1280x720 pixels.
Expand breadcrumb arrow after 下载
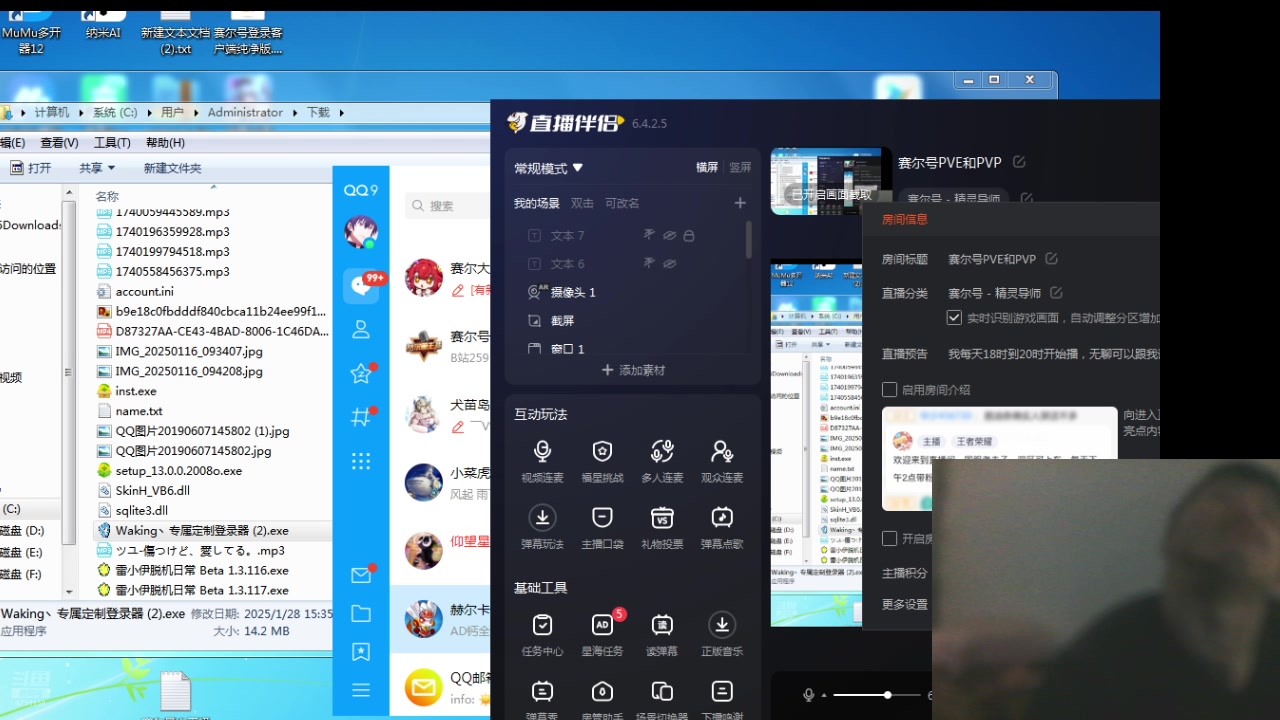(x=342, y=113)
